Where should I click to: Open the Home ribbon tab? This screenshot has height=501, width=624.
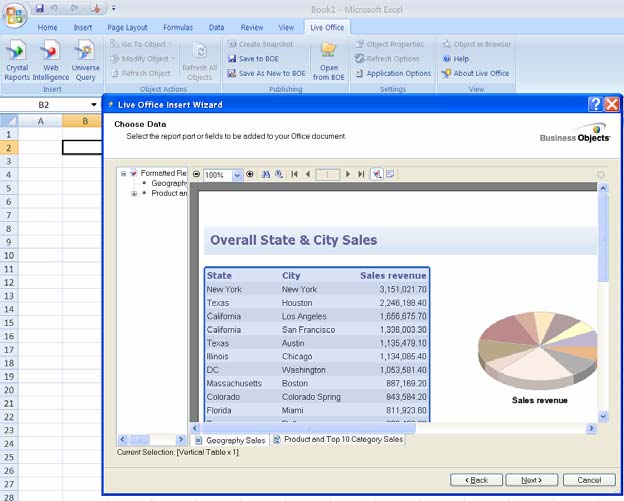point(47,27)
